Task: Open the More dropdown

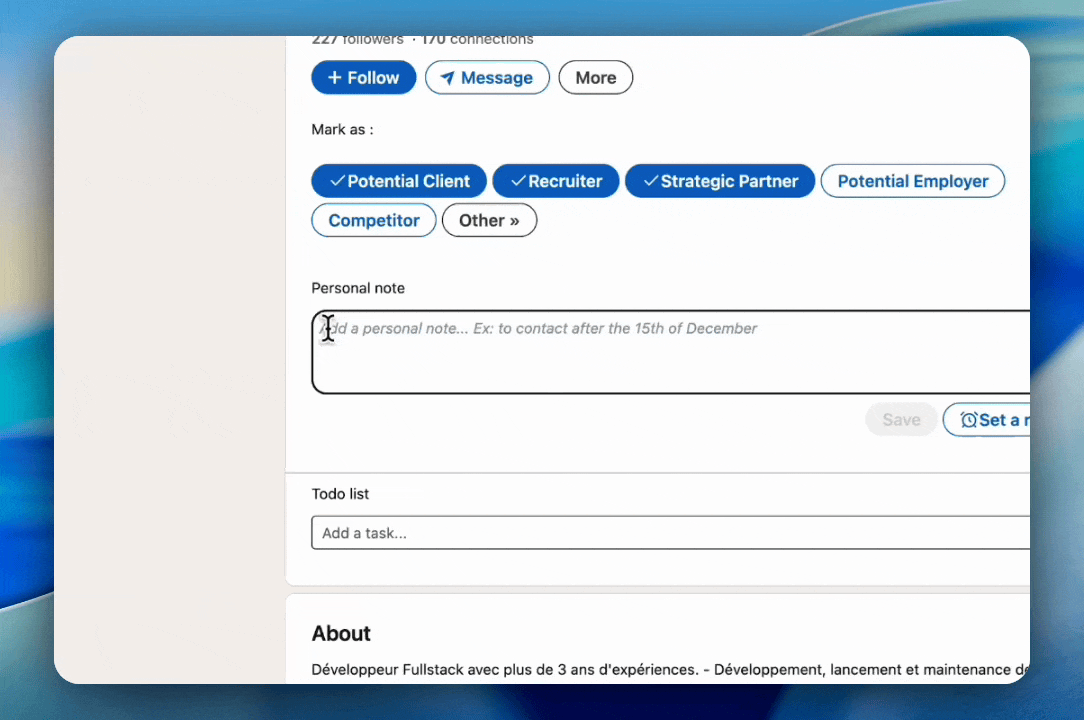Action: (595, 78)
